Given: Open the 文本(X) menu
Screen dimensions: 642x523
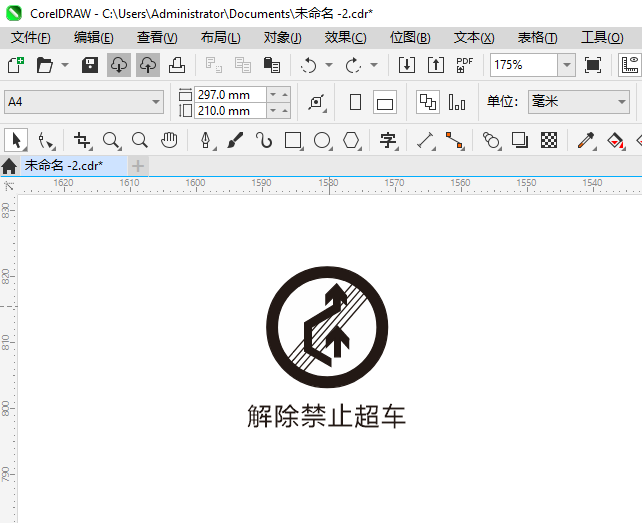Looking at the screenshot, I should point(474,38).
